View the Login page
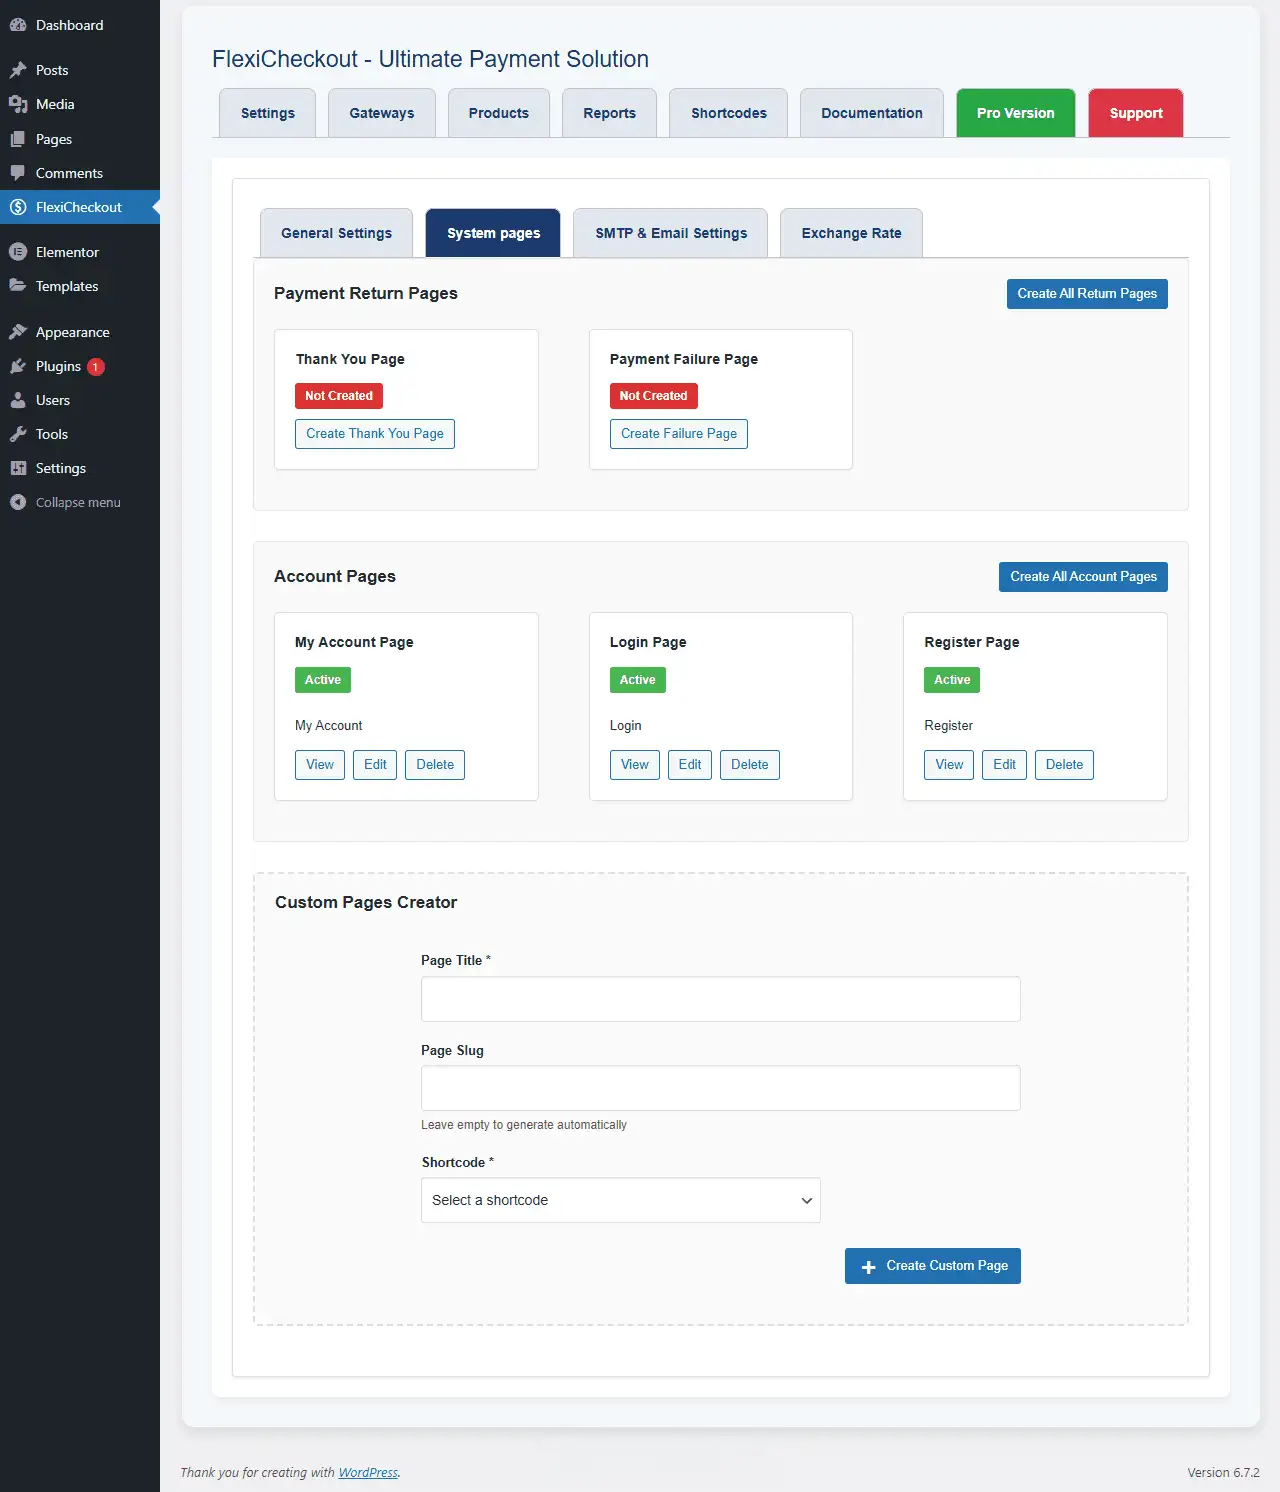This screenshot has height=1492, width=1280. click(635, 765)
